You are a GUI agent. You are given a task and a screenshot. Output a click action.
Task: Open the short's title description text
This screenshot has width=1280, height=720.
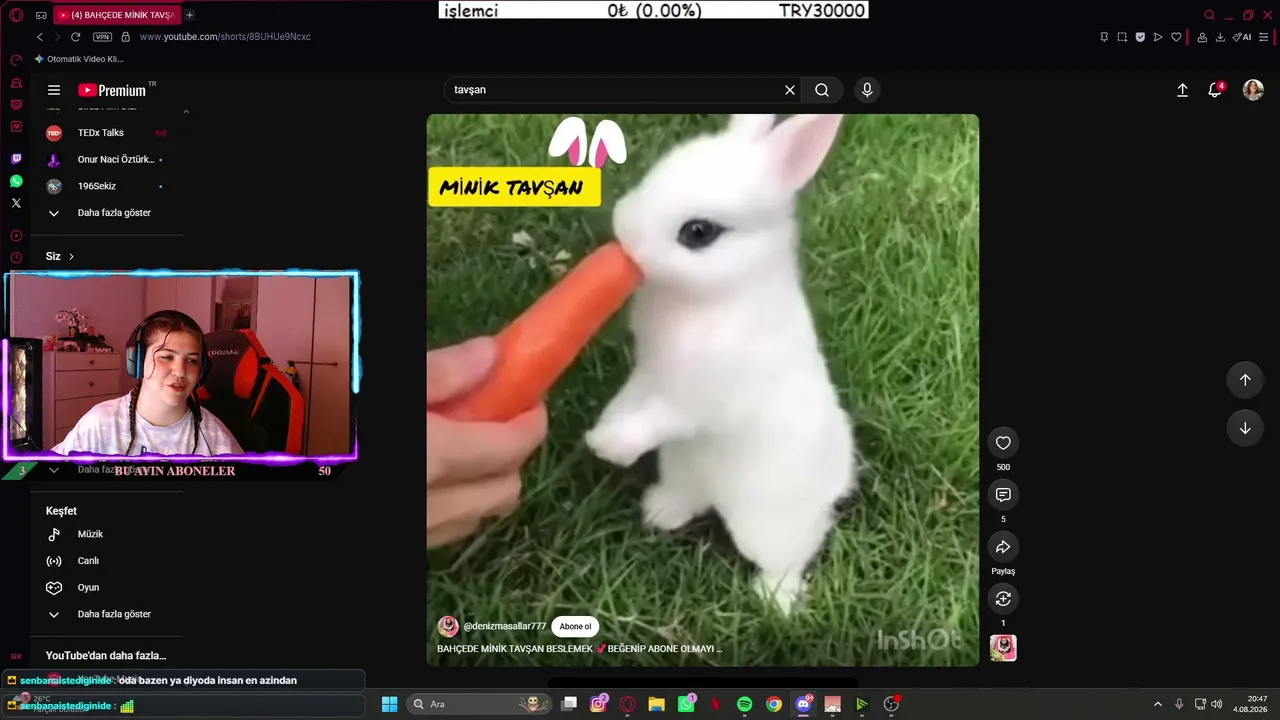coord(579,649)
